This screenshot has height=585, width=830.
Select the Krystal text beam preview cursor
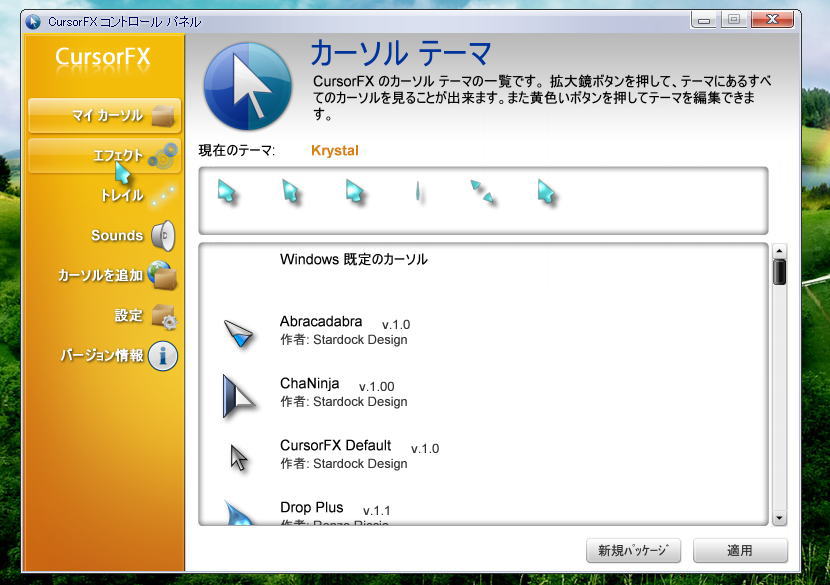418,192
